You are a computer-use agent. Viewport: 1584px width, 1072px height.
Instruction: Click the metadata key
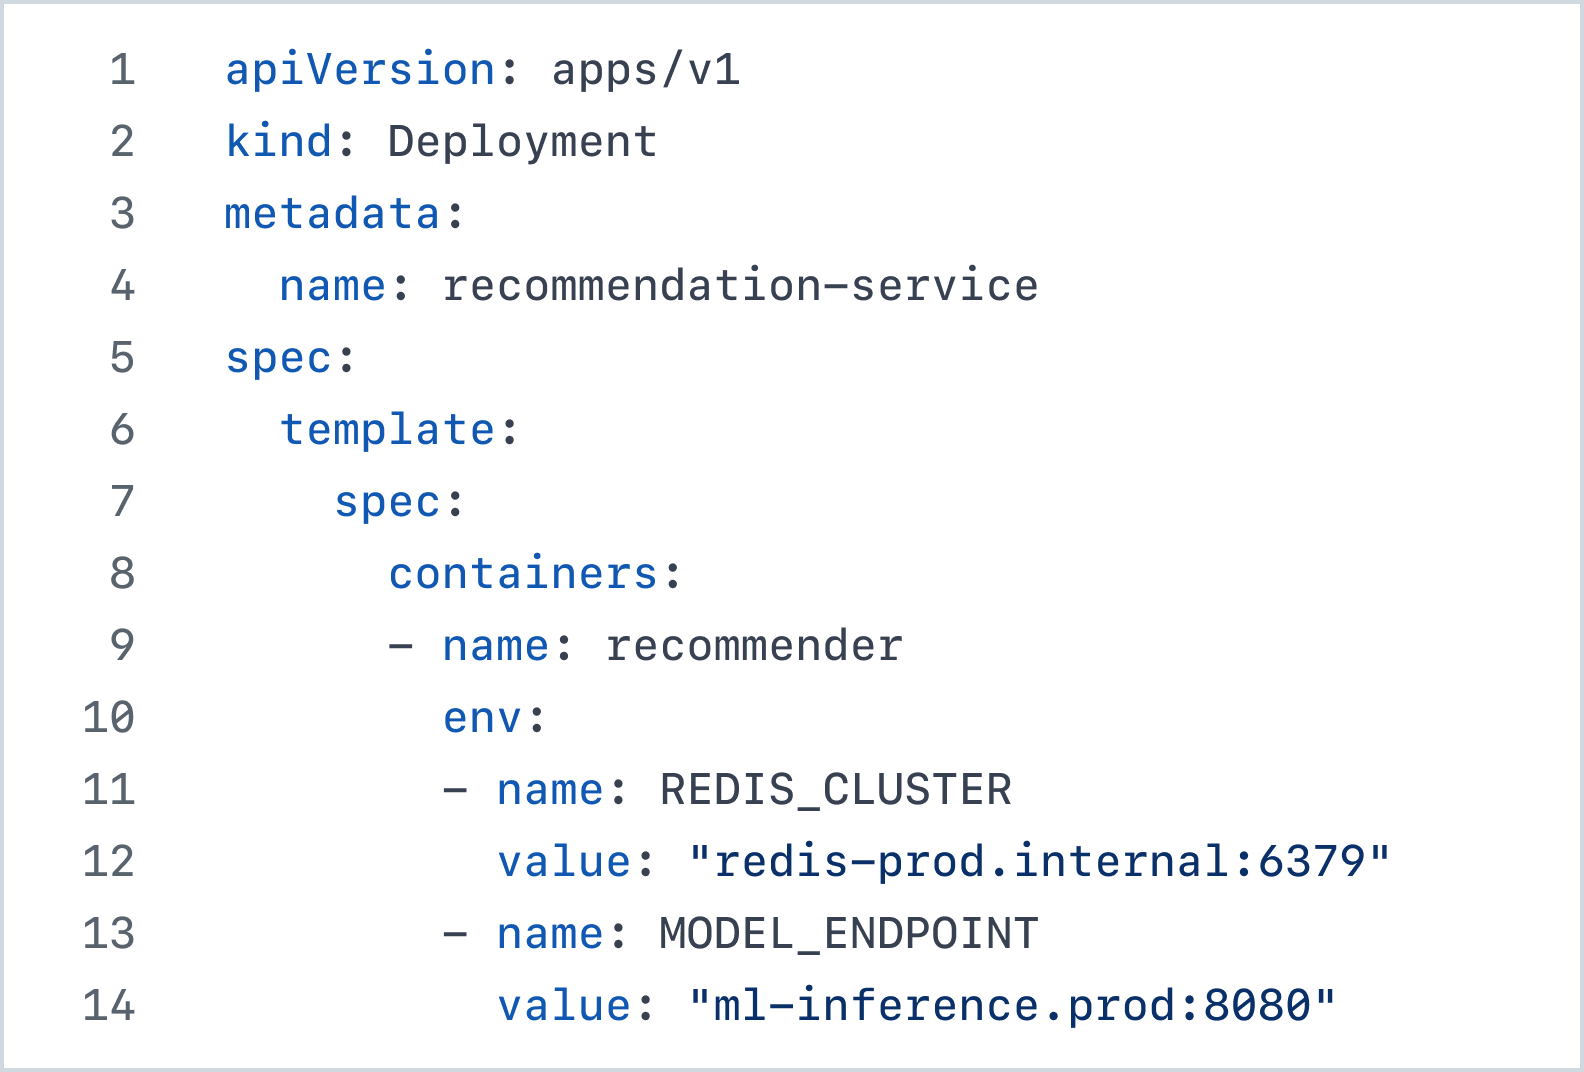(332, 214)
